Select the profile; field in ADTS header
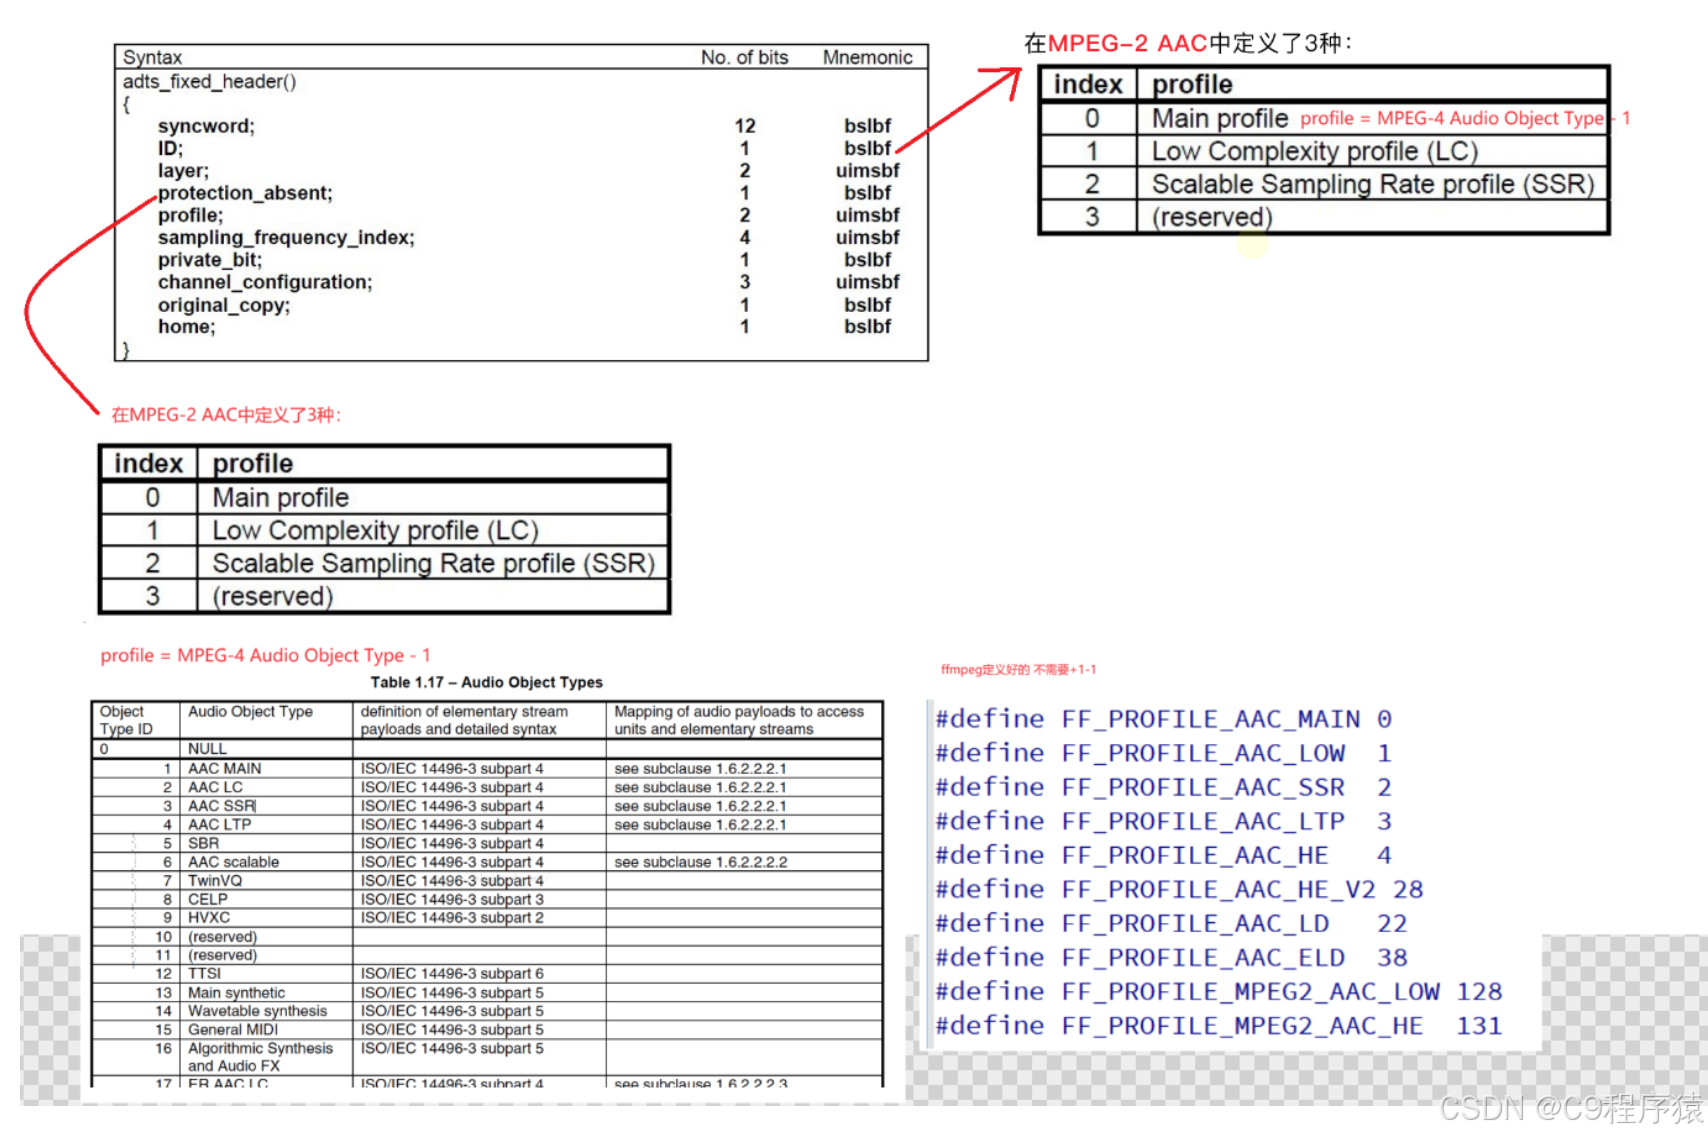This screenshot has width=1708, height=1138. click(190, 215)
